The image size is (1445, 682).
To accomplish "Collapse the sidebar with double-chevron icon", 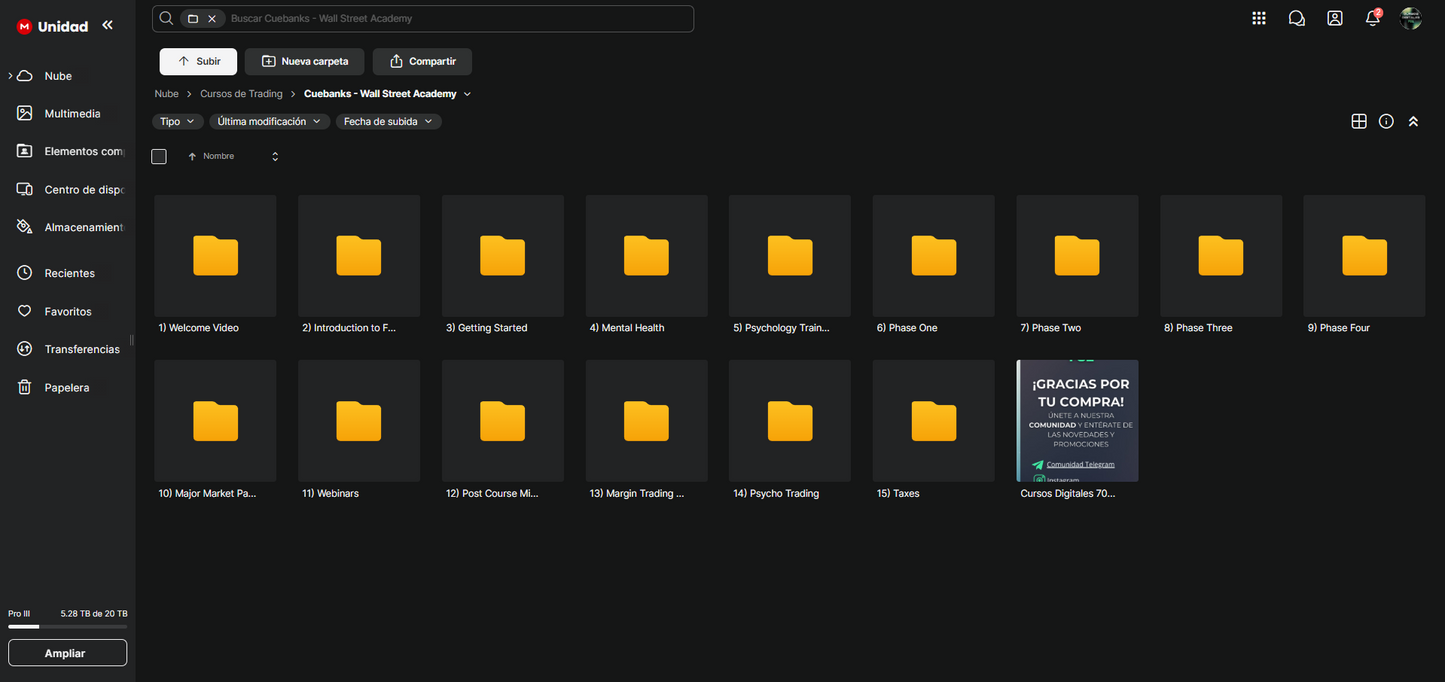I will 107,25.
